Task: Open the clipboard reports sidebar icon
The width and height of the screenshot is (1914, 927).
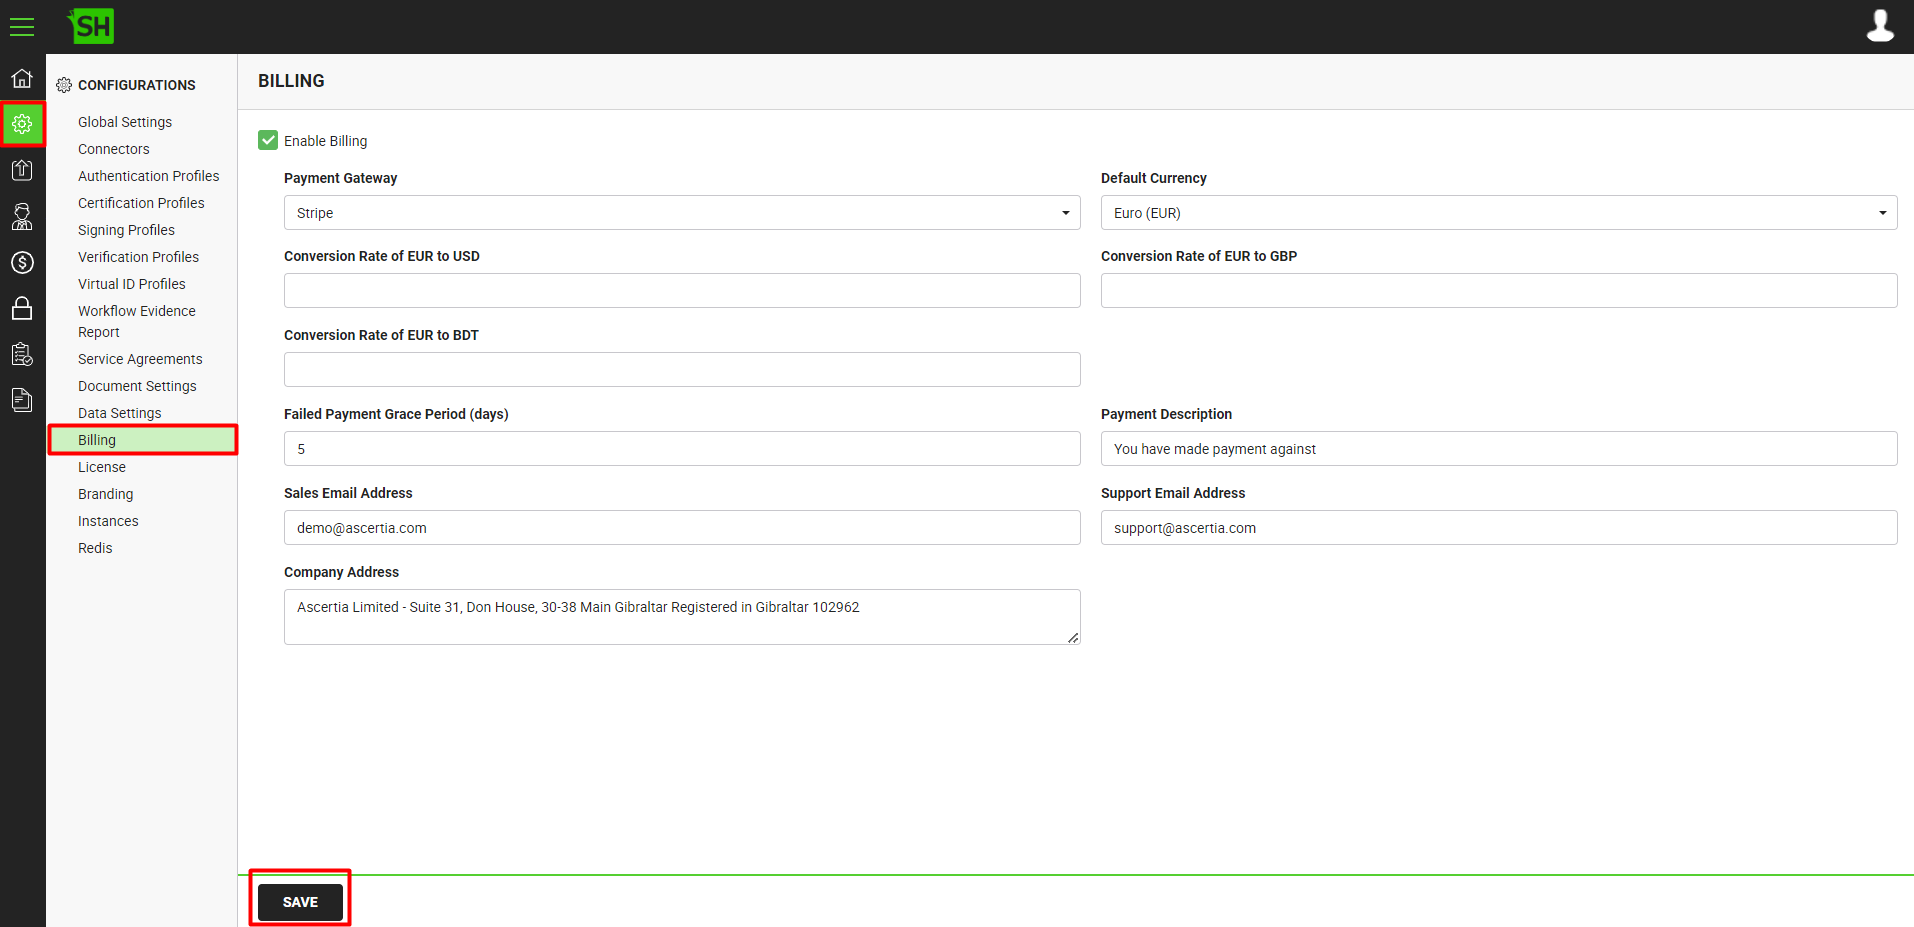Action: click(22, 354)
